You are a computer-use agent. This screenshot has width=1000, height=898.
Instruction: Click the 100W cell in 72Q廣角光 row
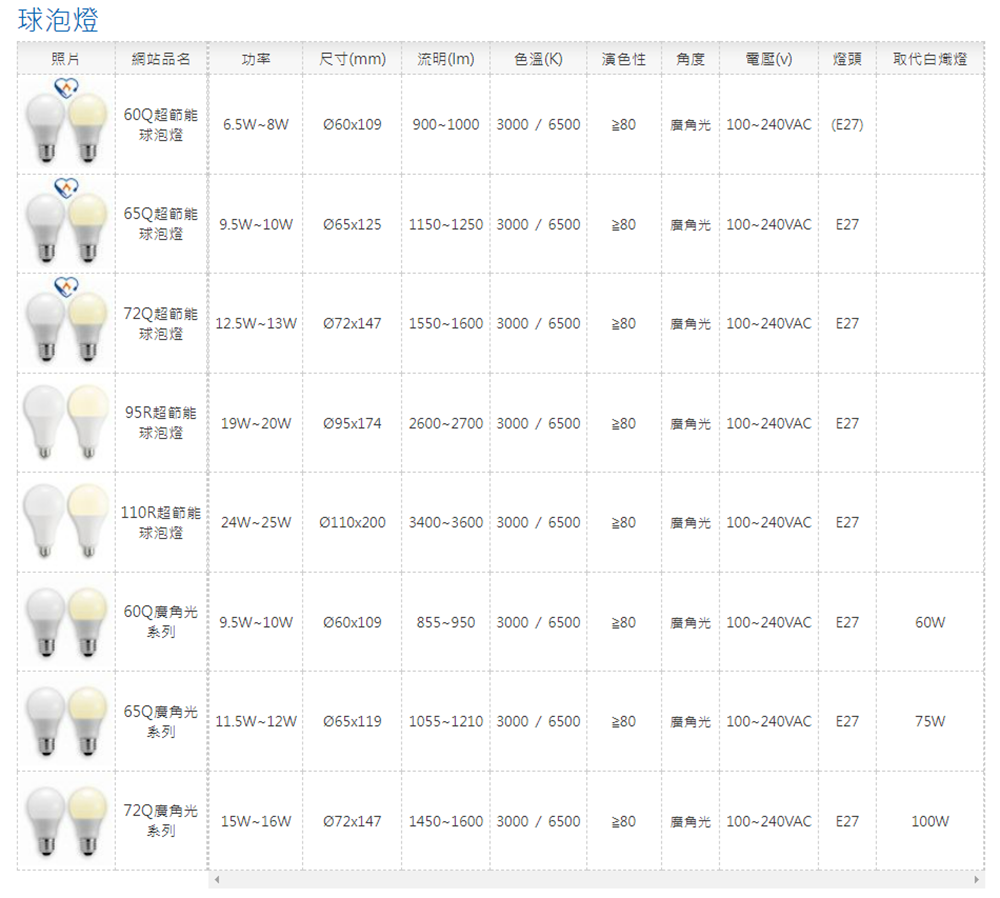tap(929, 821)
